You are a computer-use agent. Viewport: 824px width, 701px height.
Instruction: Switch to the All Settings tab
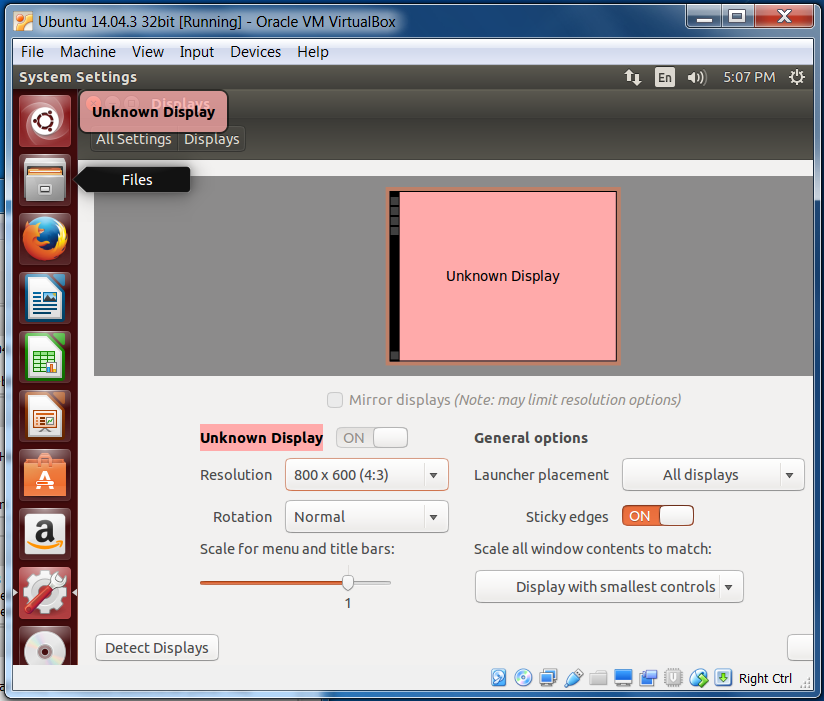(x=133, y=139)
